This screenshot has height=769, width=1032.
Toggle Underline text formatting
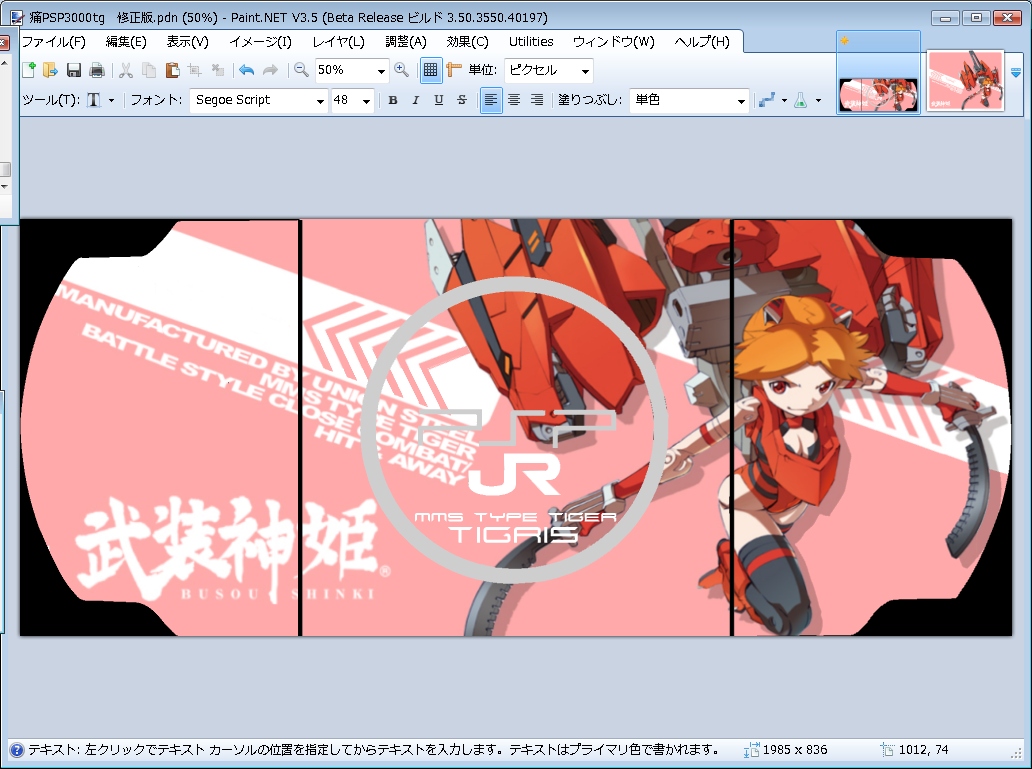(438, 100)
